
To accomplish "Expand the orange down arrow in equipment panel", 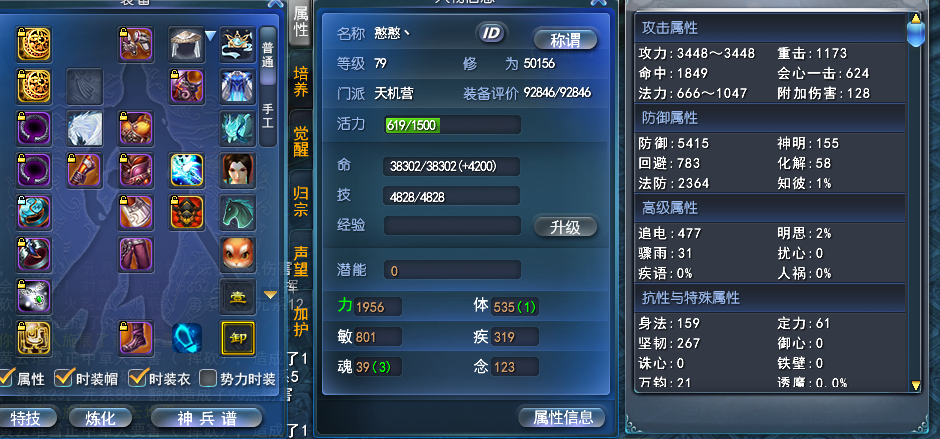I will pyautogui.click(x=270, y=295).
